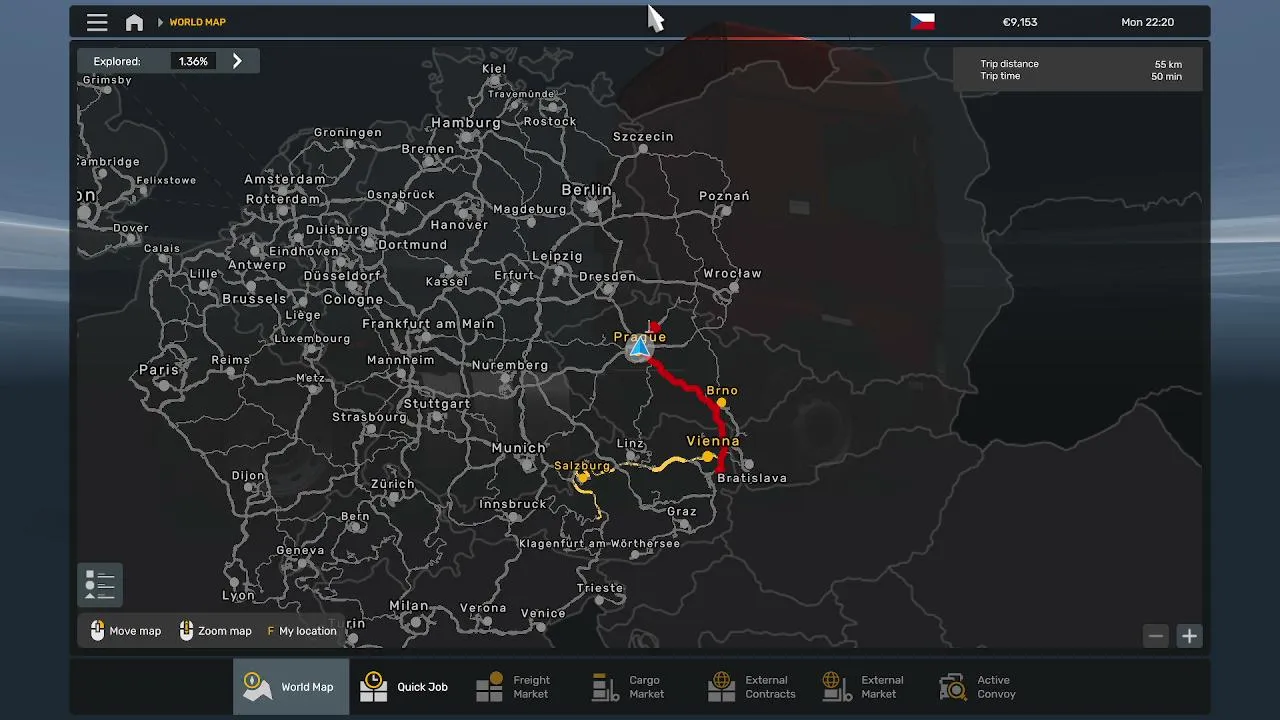Click the Rostock city label

click(x=550, y=122)
